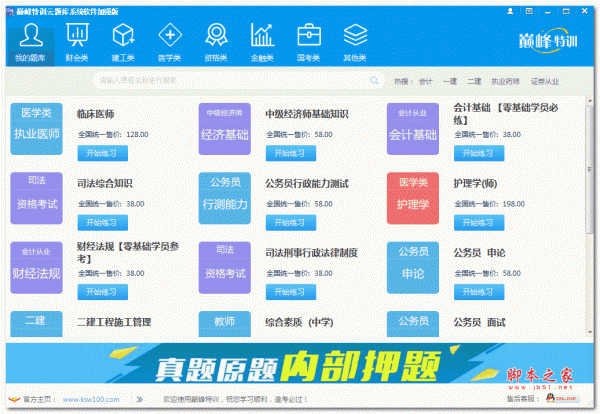Image resolution: width=600 pixels, height=414 pixels.
Task: Click the 会计基础 course thumbnail
Action: (x=413, y=129)
